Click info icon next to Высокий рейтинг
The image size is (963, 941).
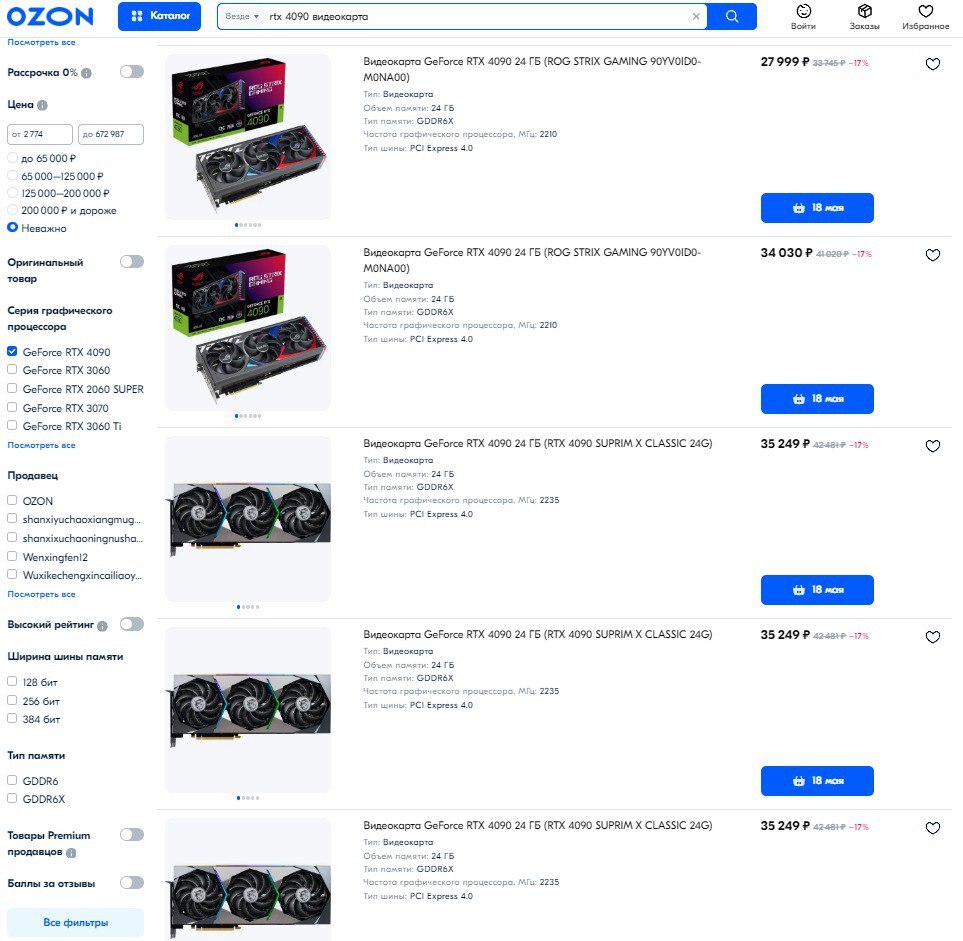(102, 626)
